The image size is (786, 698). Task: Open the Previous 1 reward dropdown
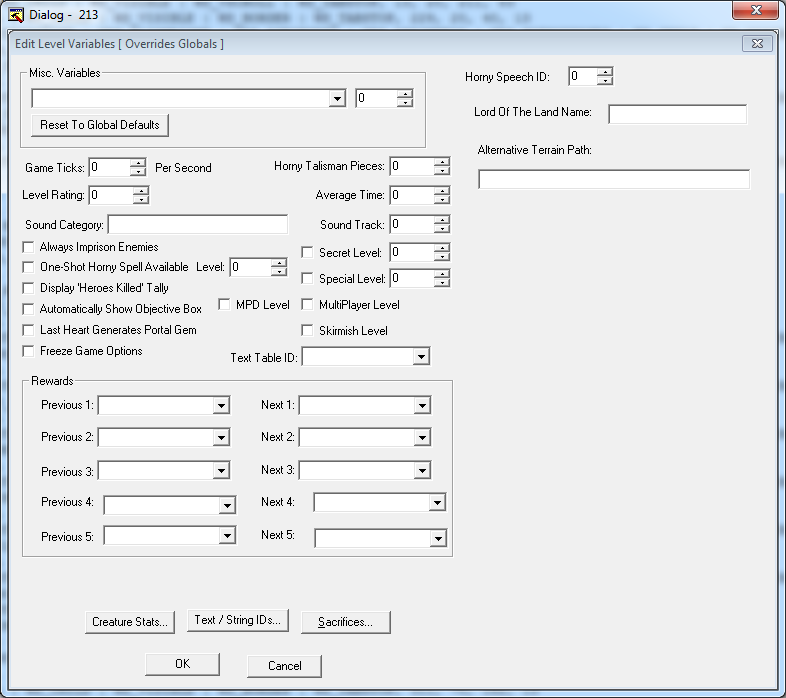tap(221, 406)
